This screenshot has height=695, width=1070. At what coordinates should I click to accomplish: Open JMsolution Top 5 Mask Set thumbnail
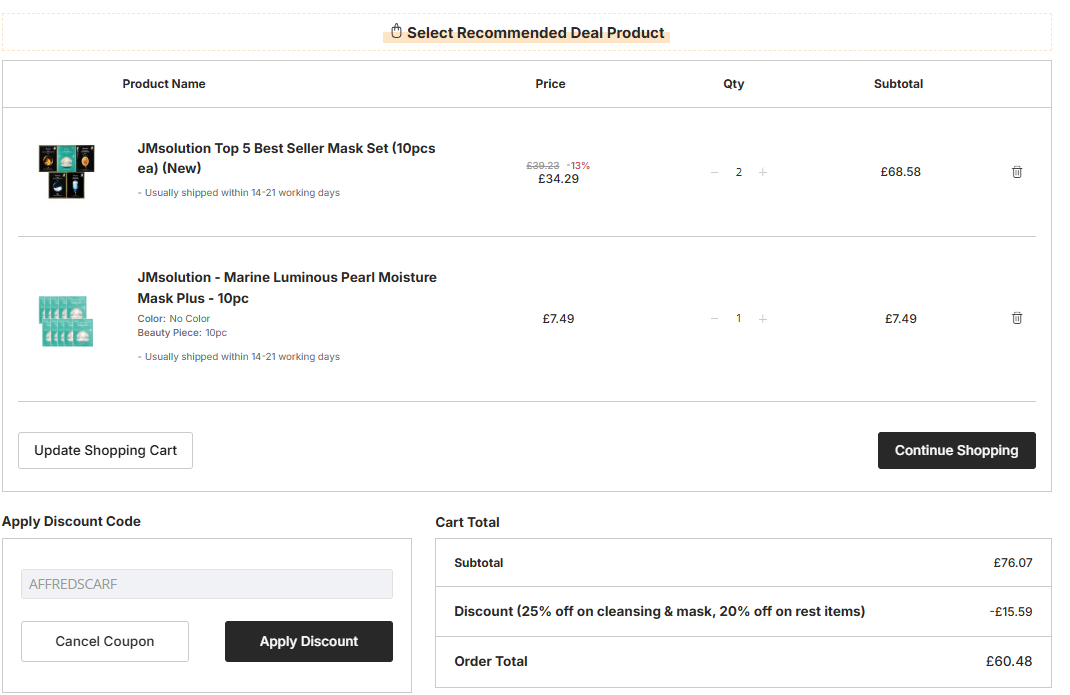(66, 171)
